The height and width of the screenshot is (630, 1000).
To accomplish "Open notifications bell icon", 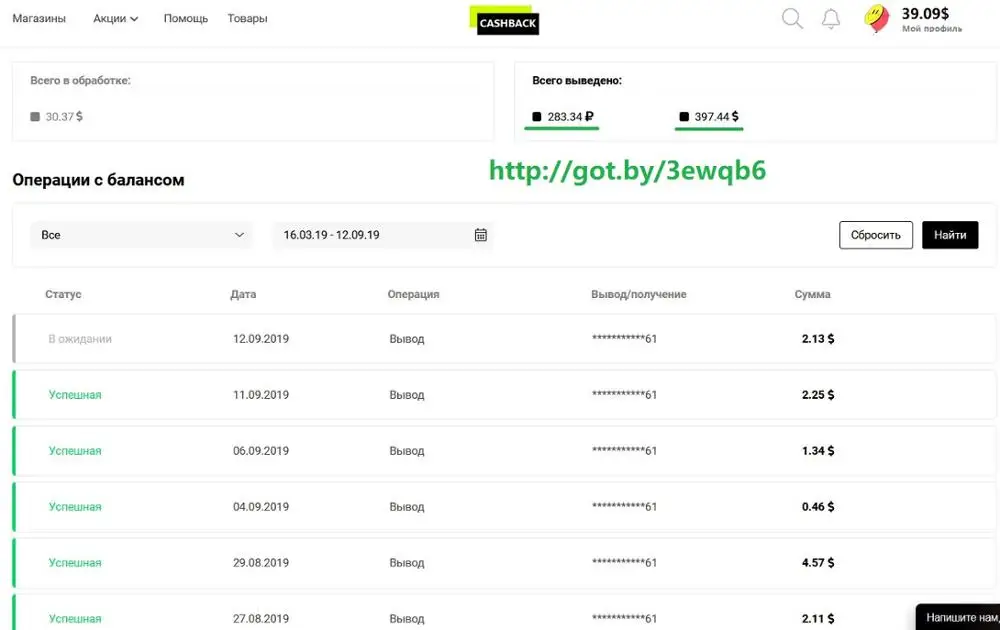I will pyautogui.click(x=830, y=18).
